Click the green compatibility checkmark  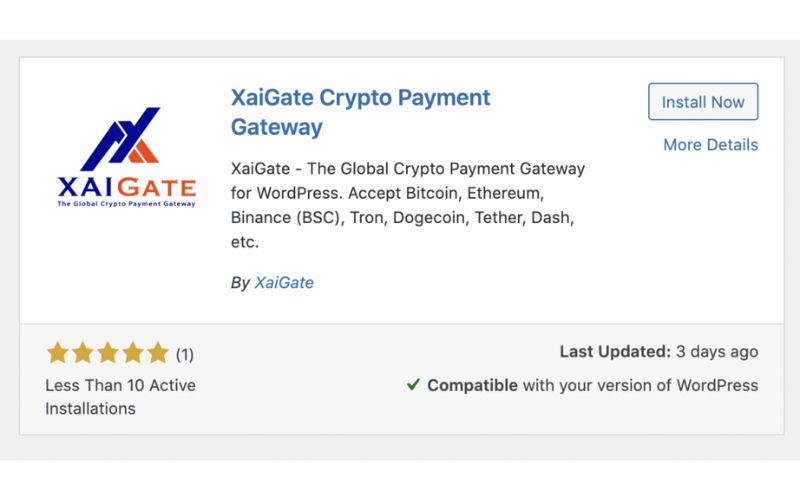pyautogui.click(x=413, y=385)
